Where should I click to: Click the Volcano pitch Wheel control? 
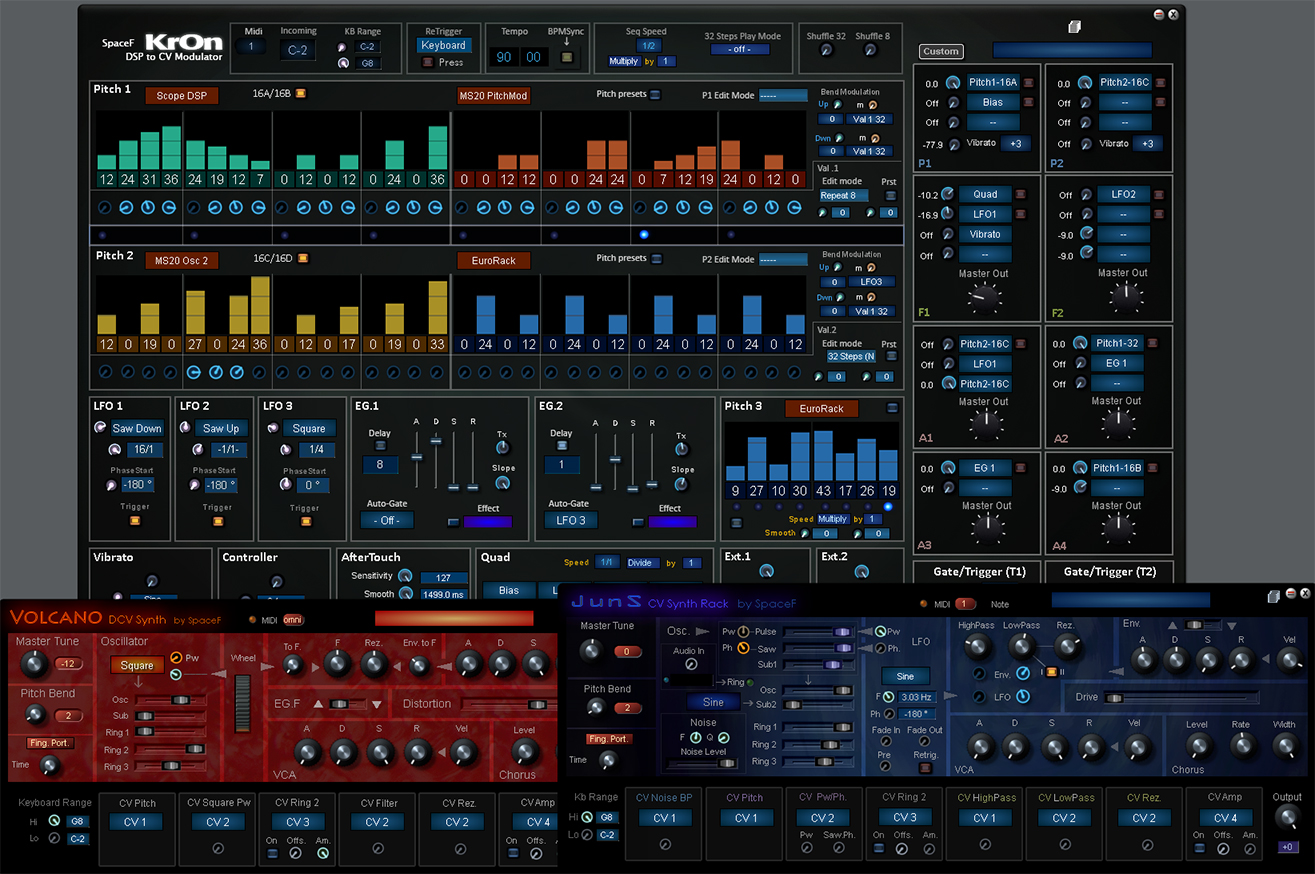pyautogui.click(x=242, y=706)
